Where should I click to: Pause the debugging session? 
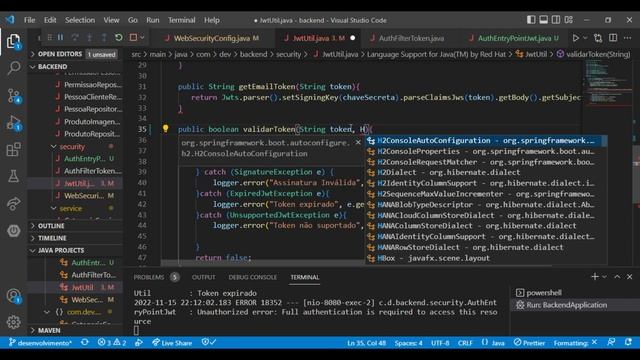60,38
